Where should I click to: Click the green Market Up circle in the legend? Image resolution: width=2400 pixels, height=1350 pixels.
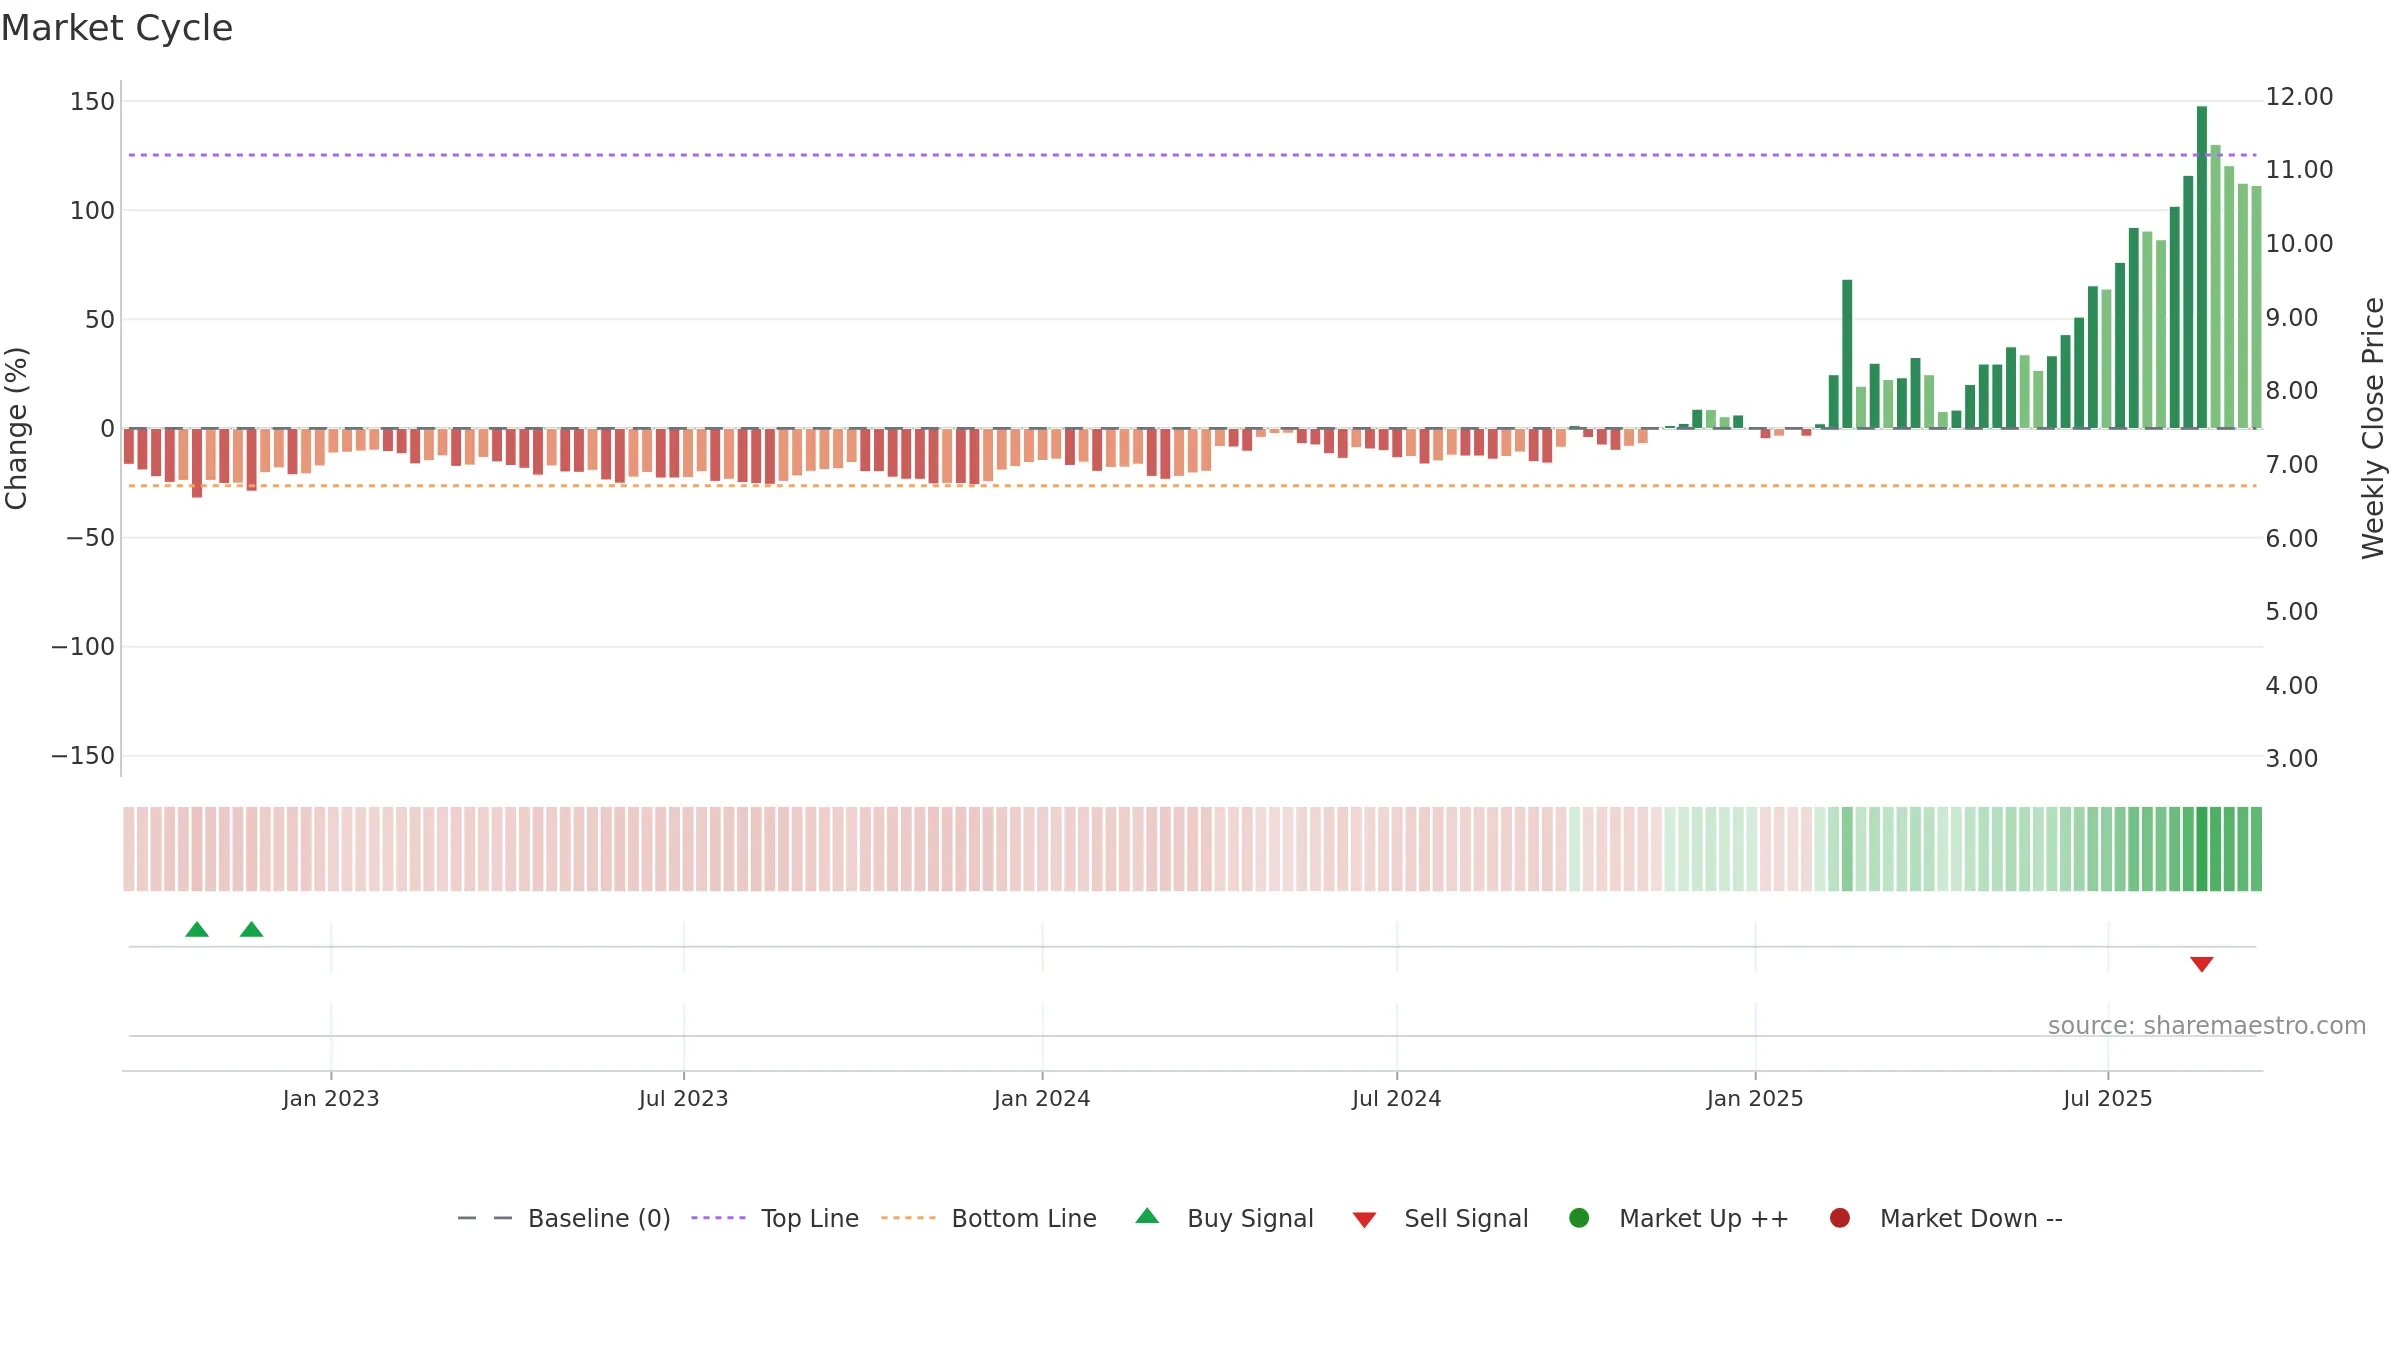tap(1579, 1218)
